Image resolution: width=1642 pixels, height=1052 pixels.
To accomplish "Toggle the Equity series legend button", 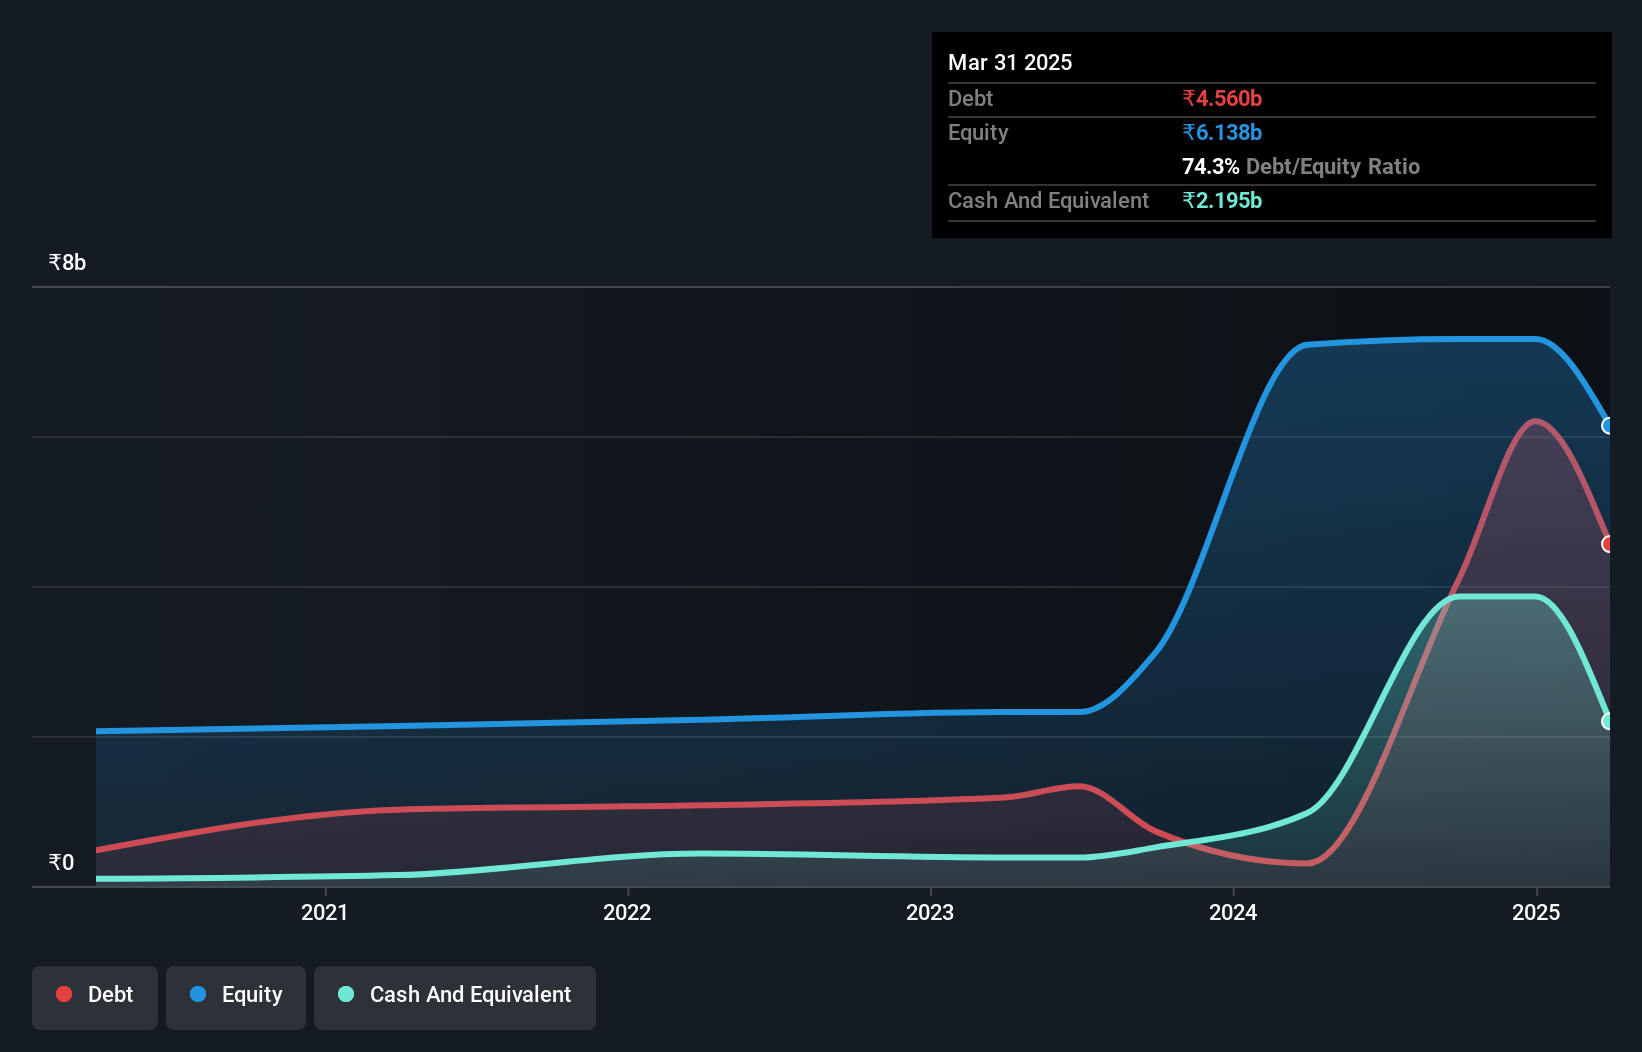I will tap(236, 997).
